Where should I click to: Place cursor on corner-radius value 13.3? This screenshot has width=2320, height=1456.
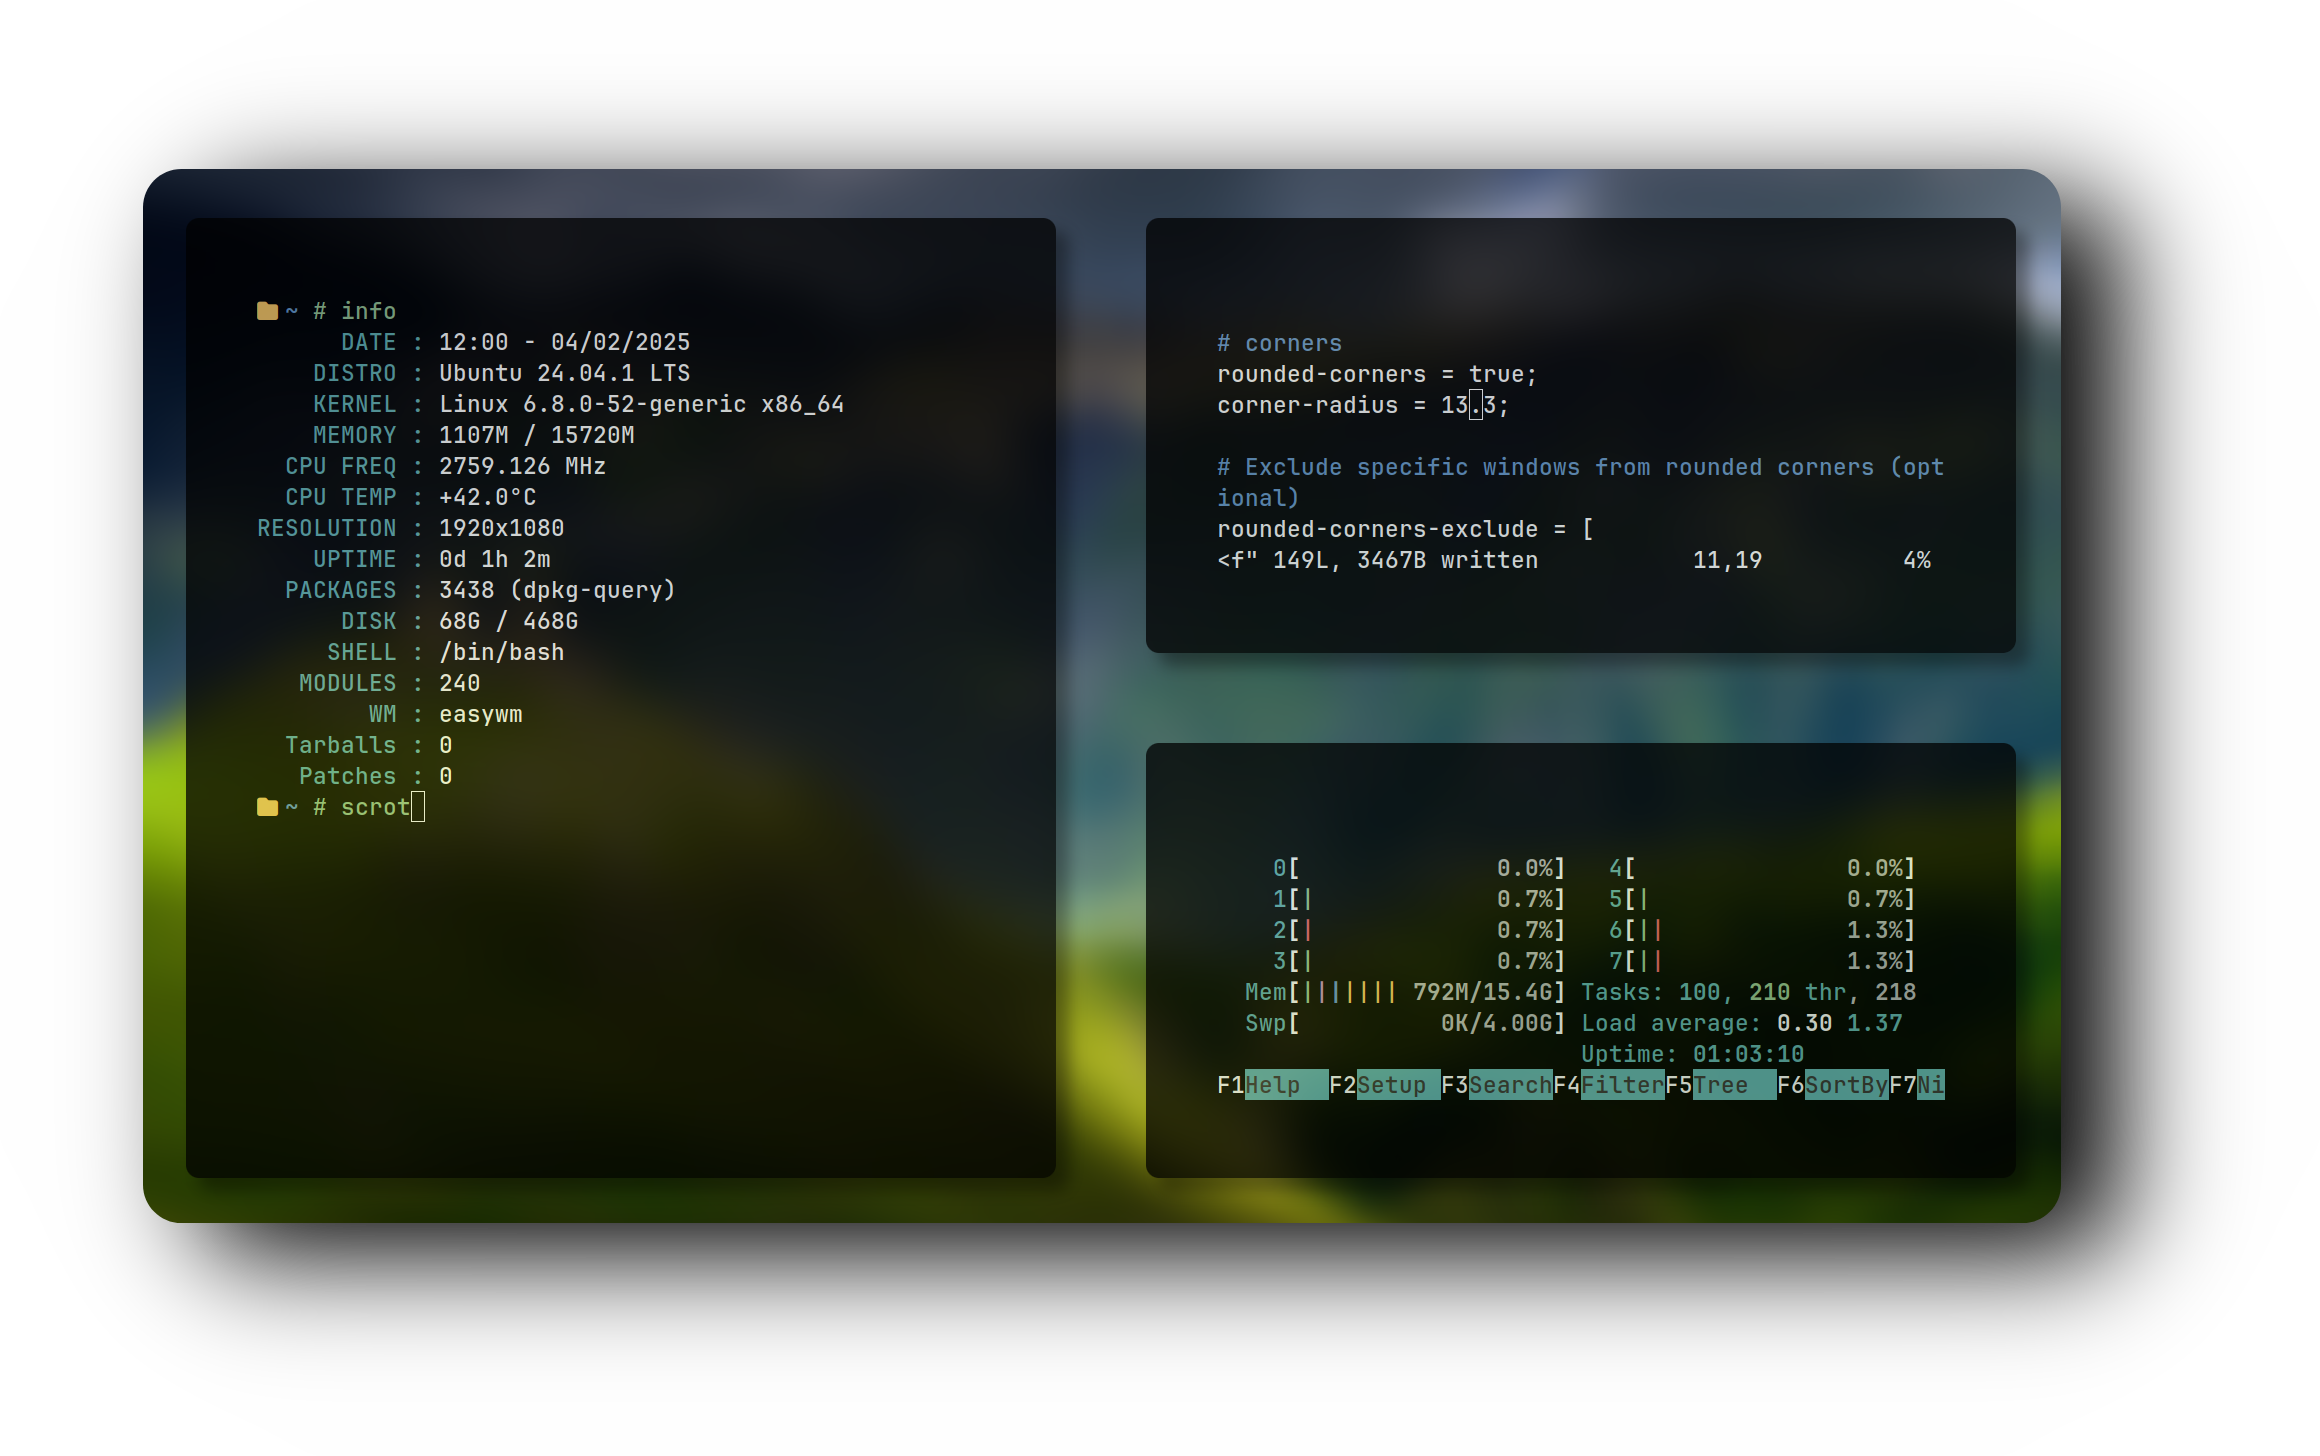[1475, 405]
